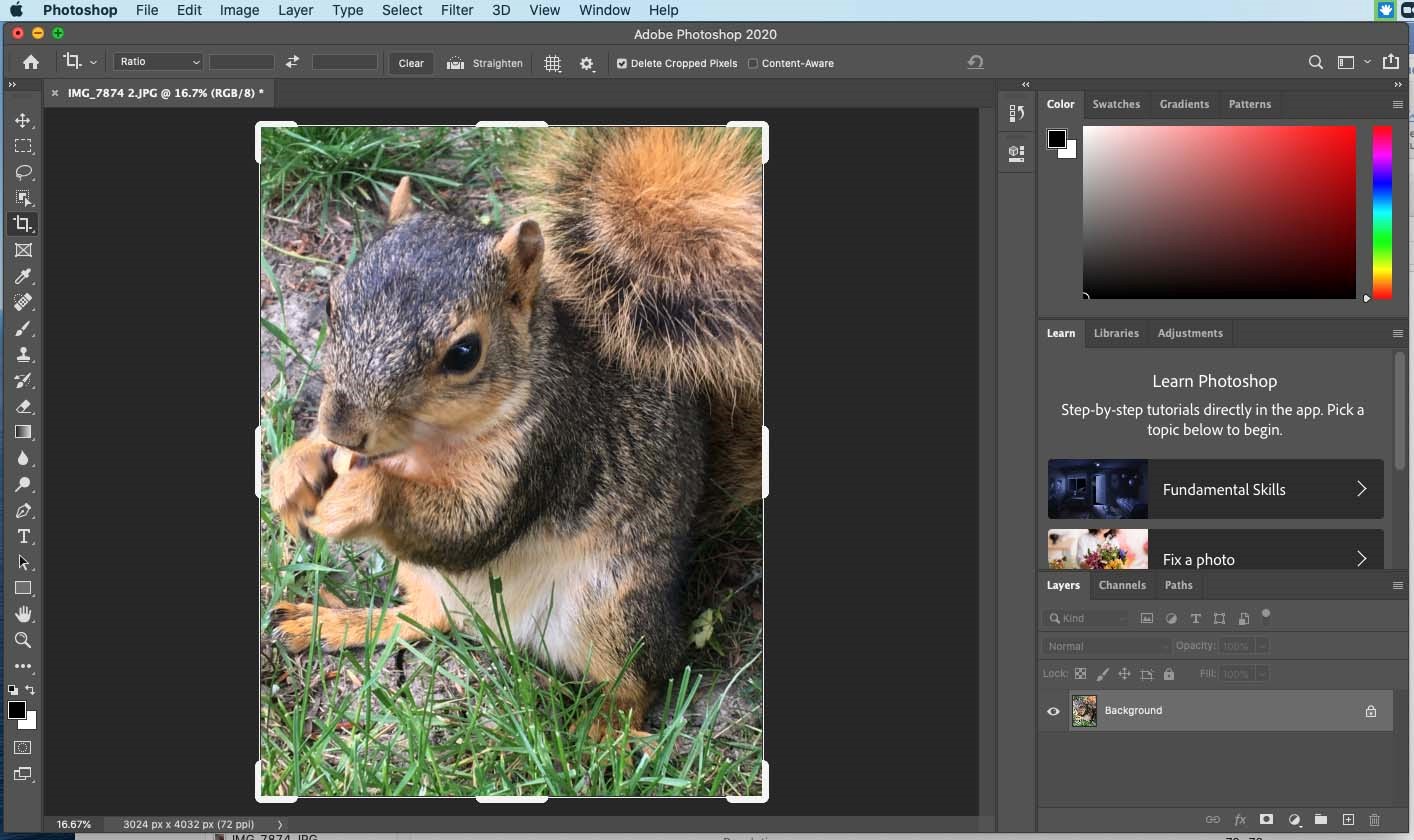1414x840 pixels.
Task: Select the Move tool
Action: pos(23,120)
